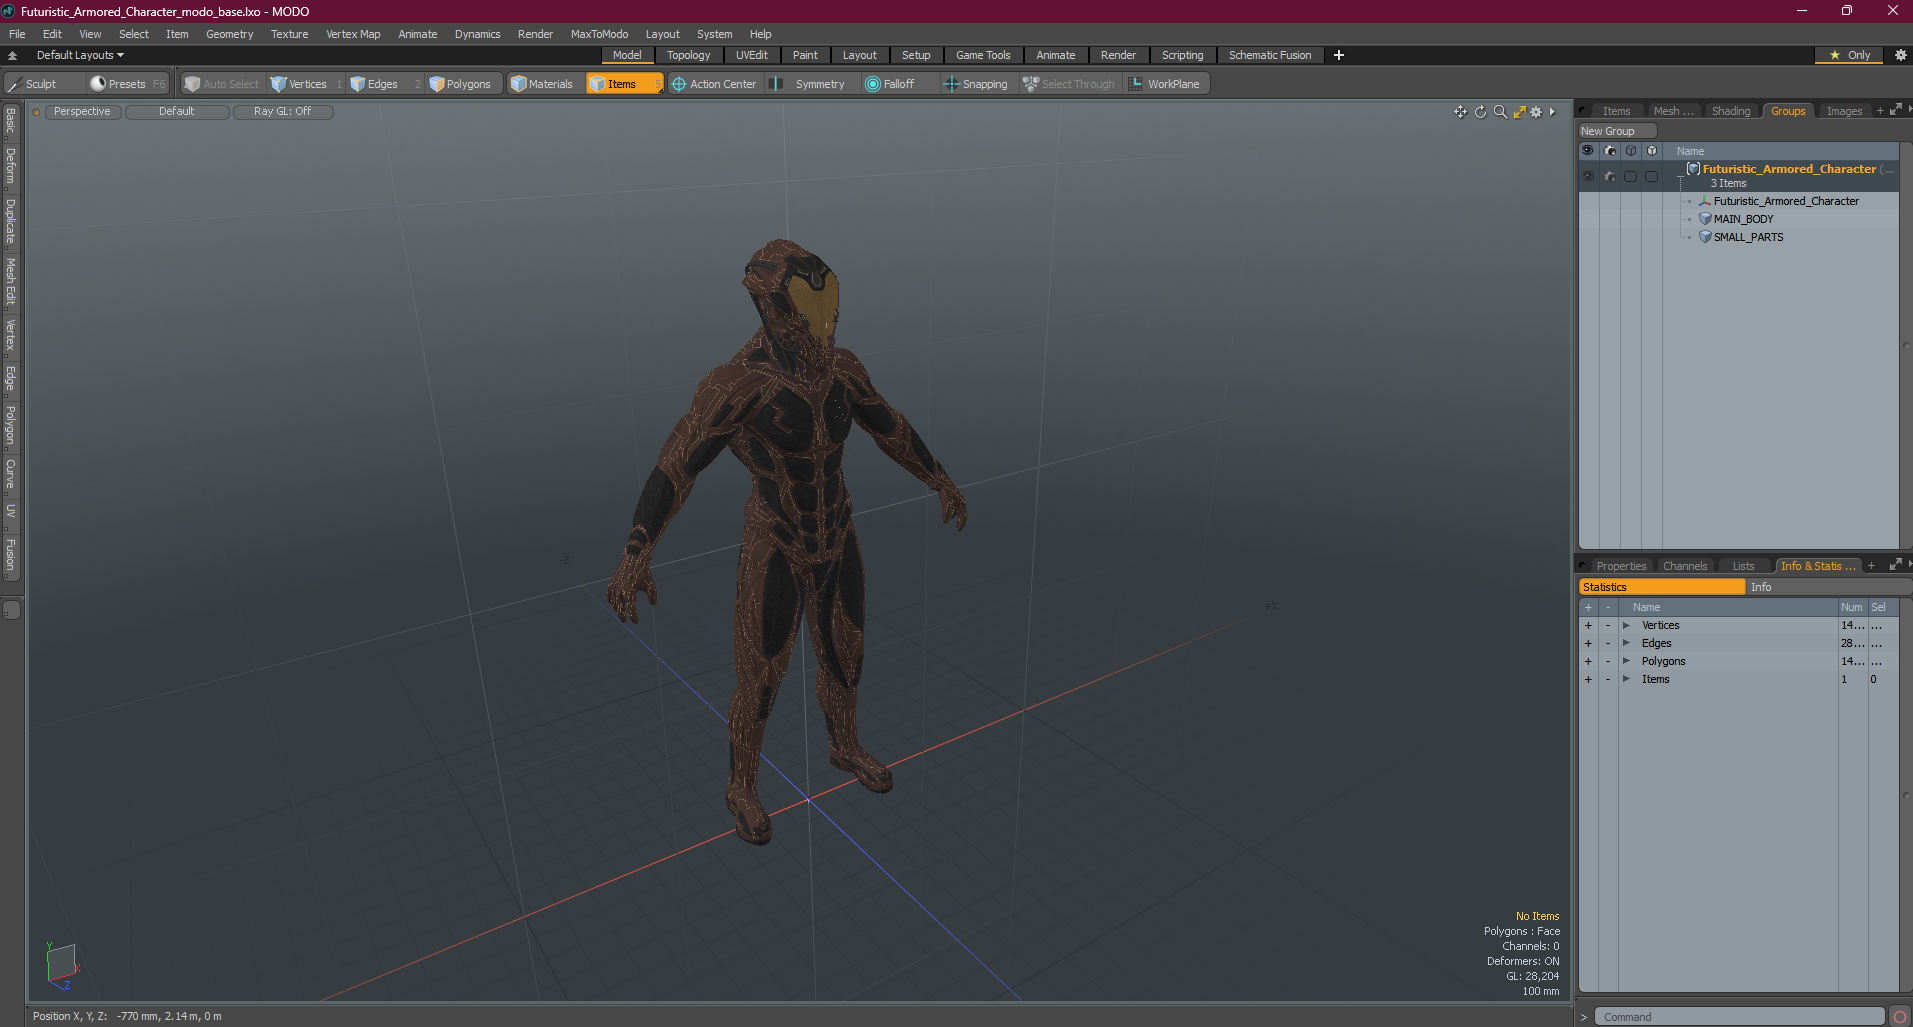Click the Command input field

1739,1017
